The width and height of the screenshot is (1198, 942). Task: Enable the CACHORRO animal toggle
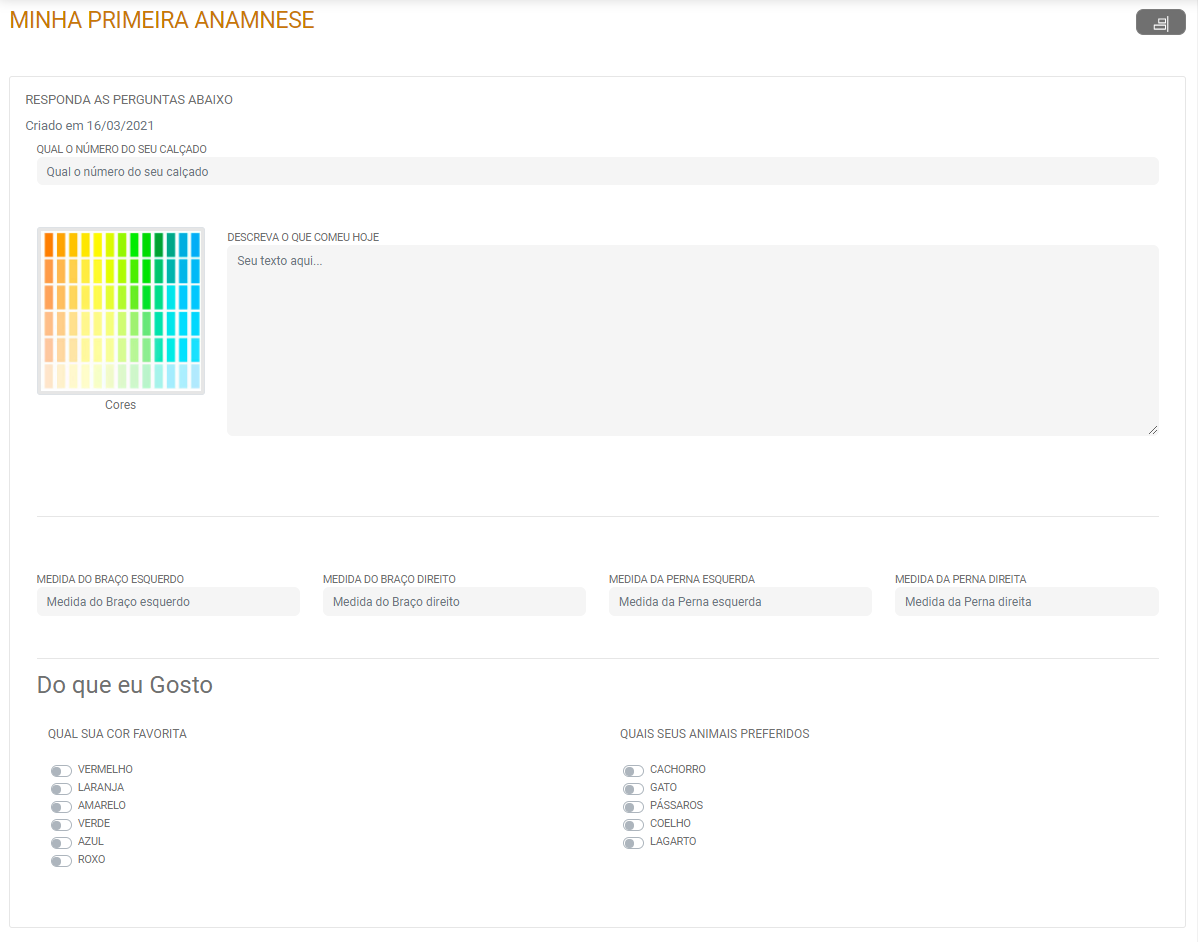point(633,771)
